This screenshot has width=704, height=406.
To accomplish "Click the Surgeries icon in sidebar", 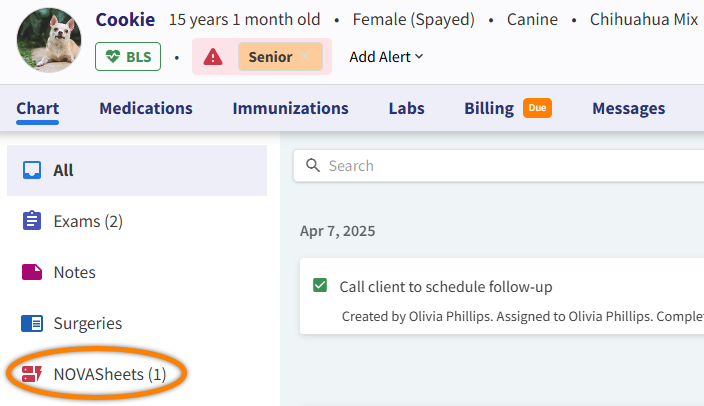I will (32, 323).
